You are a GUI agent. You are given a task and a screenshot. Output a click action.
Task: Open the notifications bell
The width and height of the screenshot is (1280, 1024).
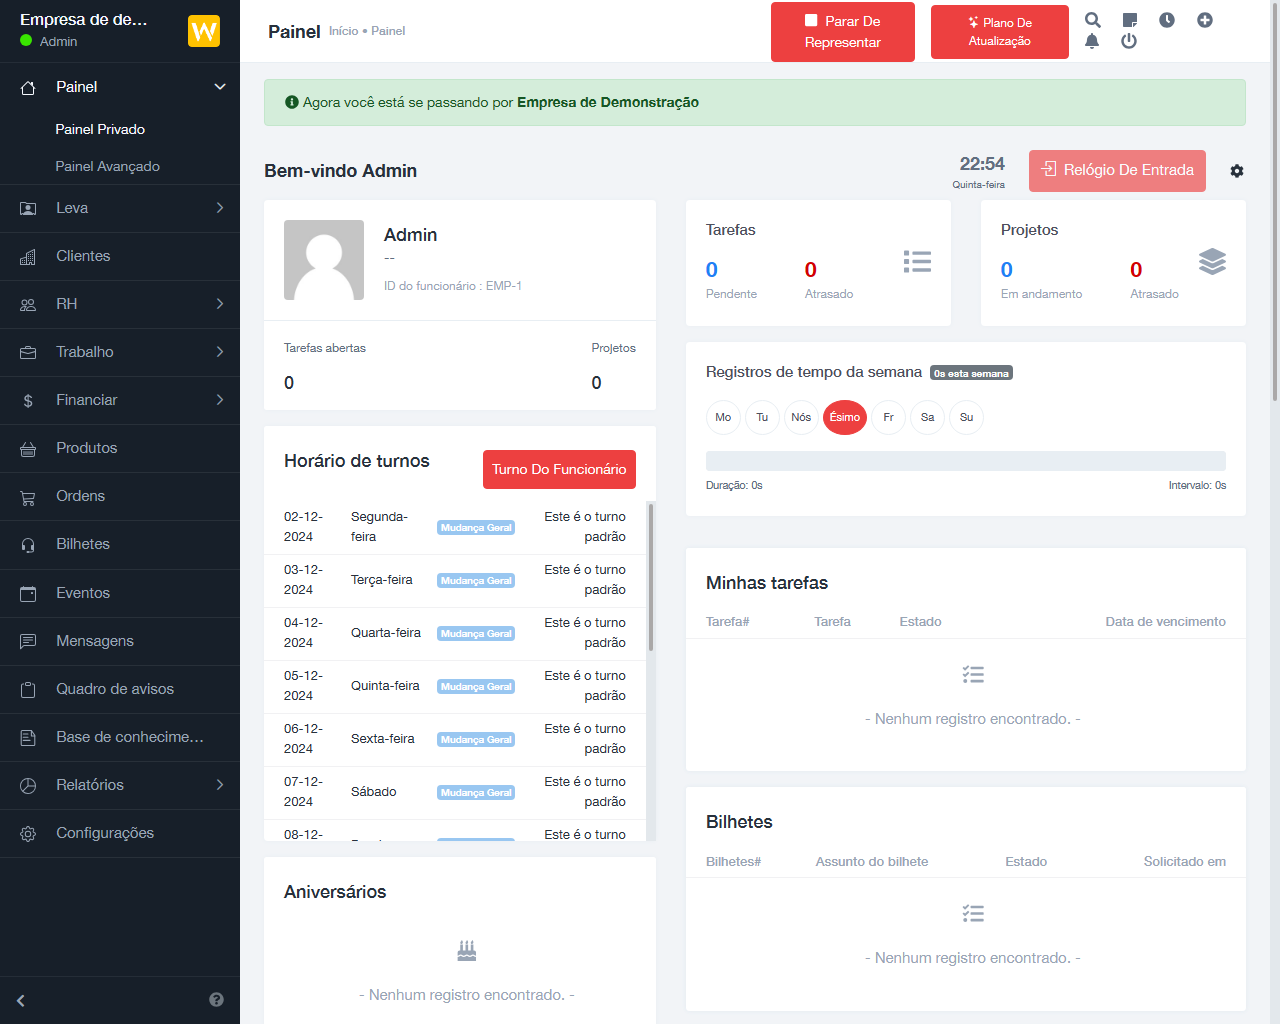coord(1092,41)
